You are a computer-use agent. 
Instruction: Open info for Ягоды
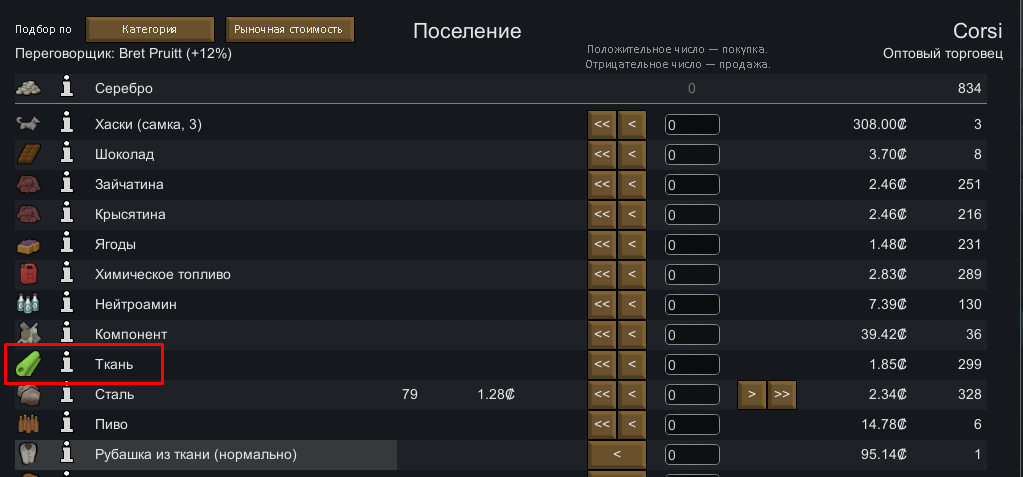point(68,244)
